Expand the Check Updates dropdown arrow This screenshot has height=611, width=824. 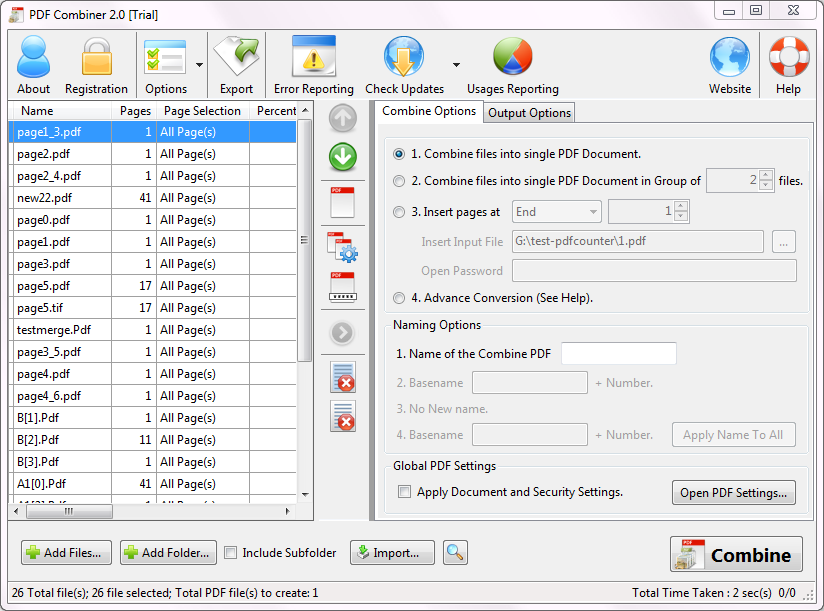pyautogui.click(x=456, y=65)
